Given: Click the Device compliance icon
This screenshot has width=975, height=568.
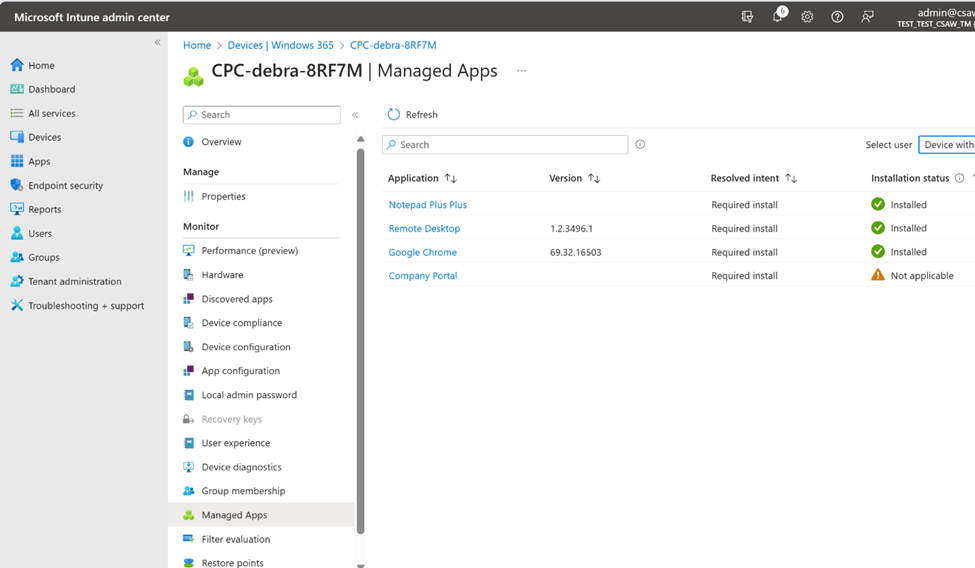Looking at the screenshot, I should pyautogui.click(x=188, y=322).
